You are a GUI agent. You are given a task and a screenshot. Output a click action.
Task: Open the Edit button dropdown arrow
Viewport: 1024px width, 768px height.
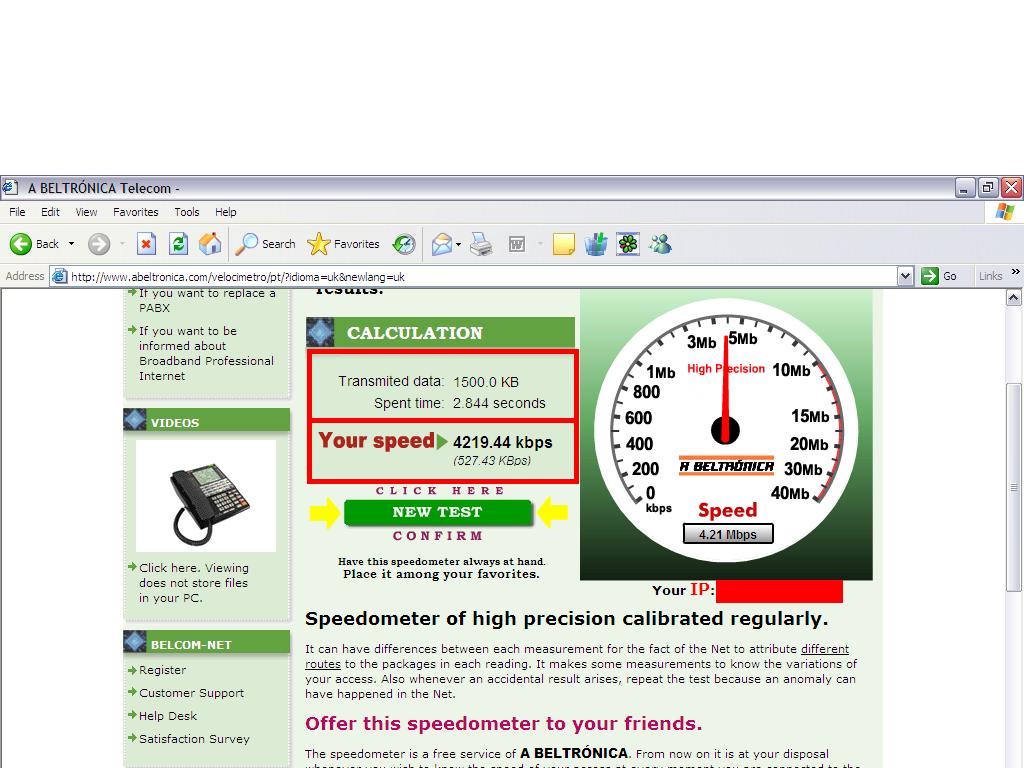[x=539, y=244]
